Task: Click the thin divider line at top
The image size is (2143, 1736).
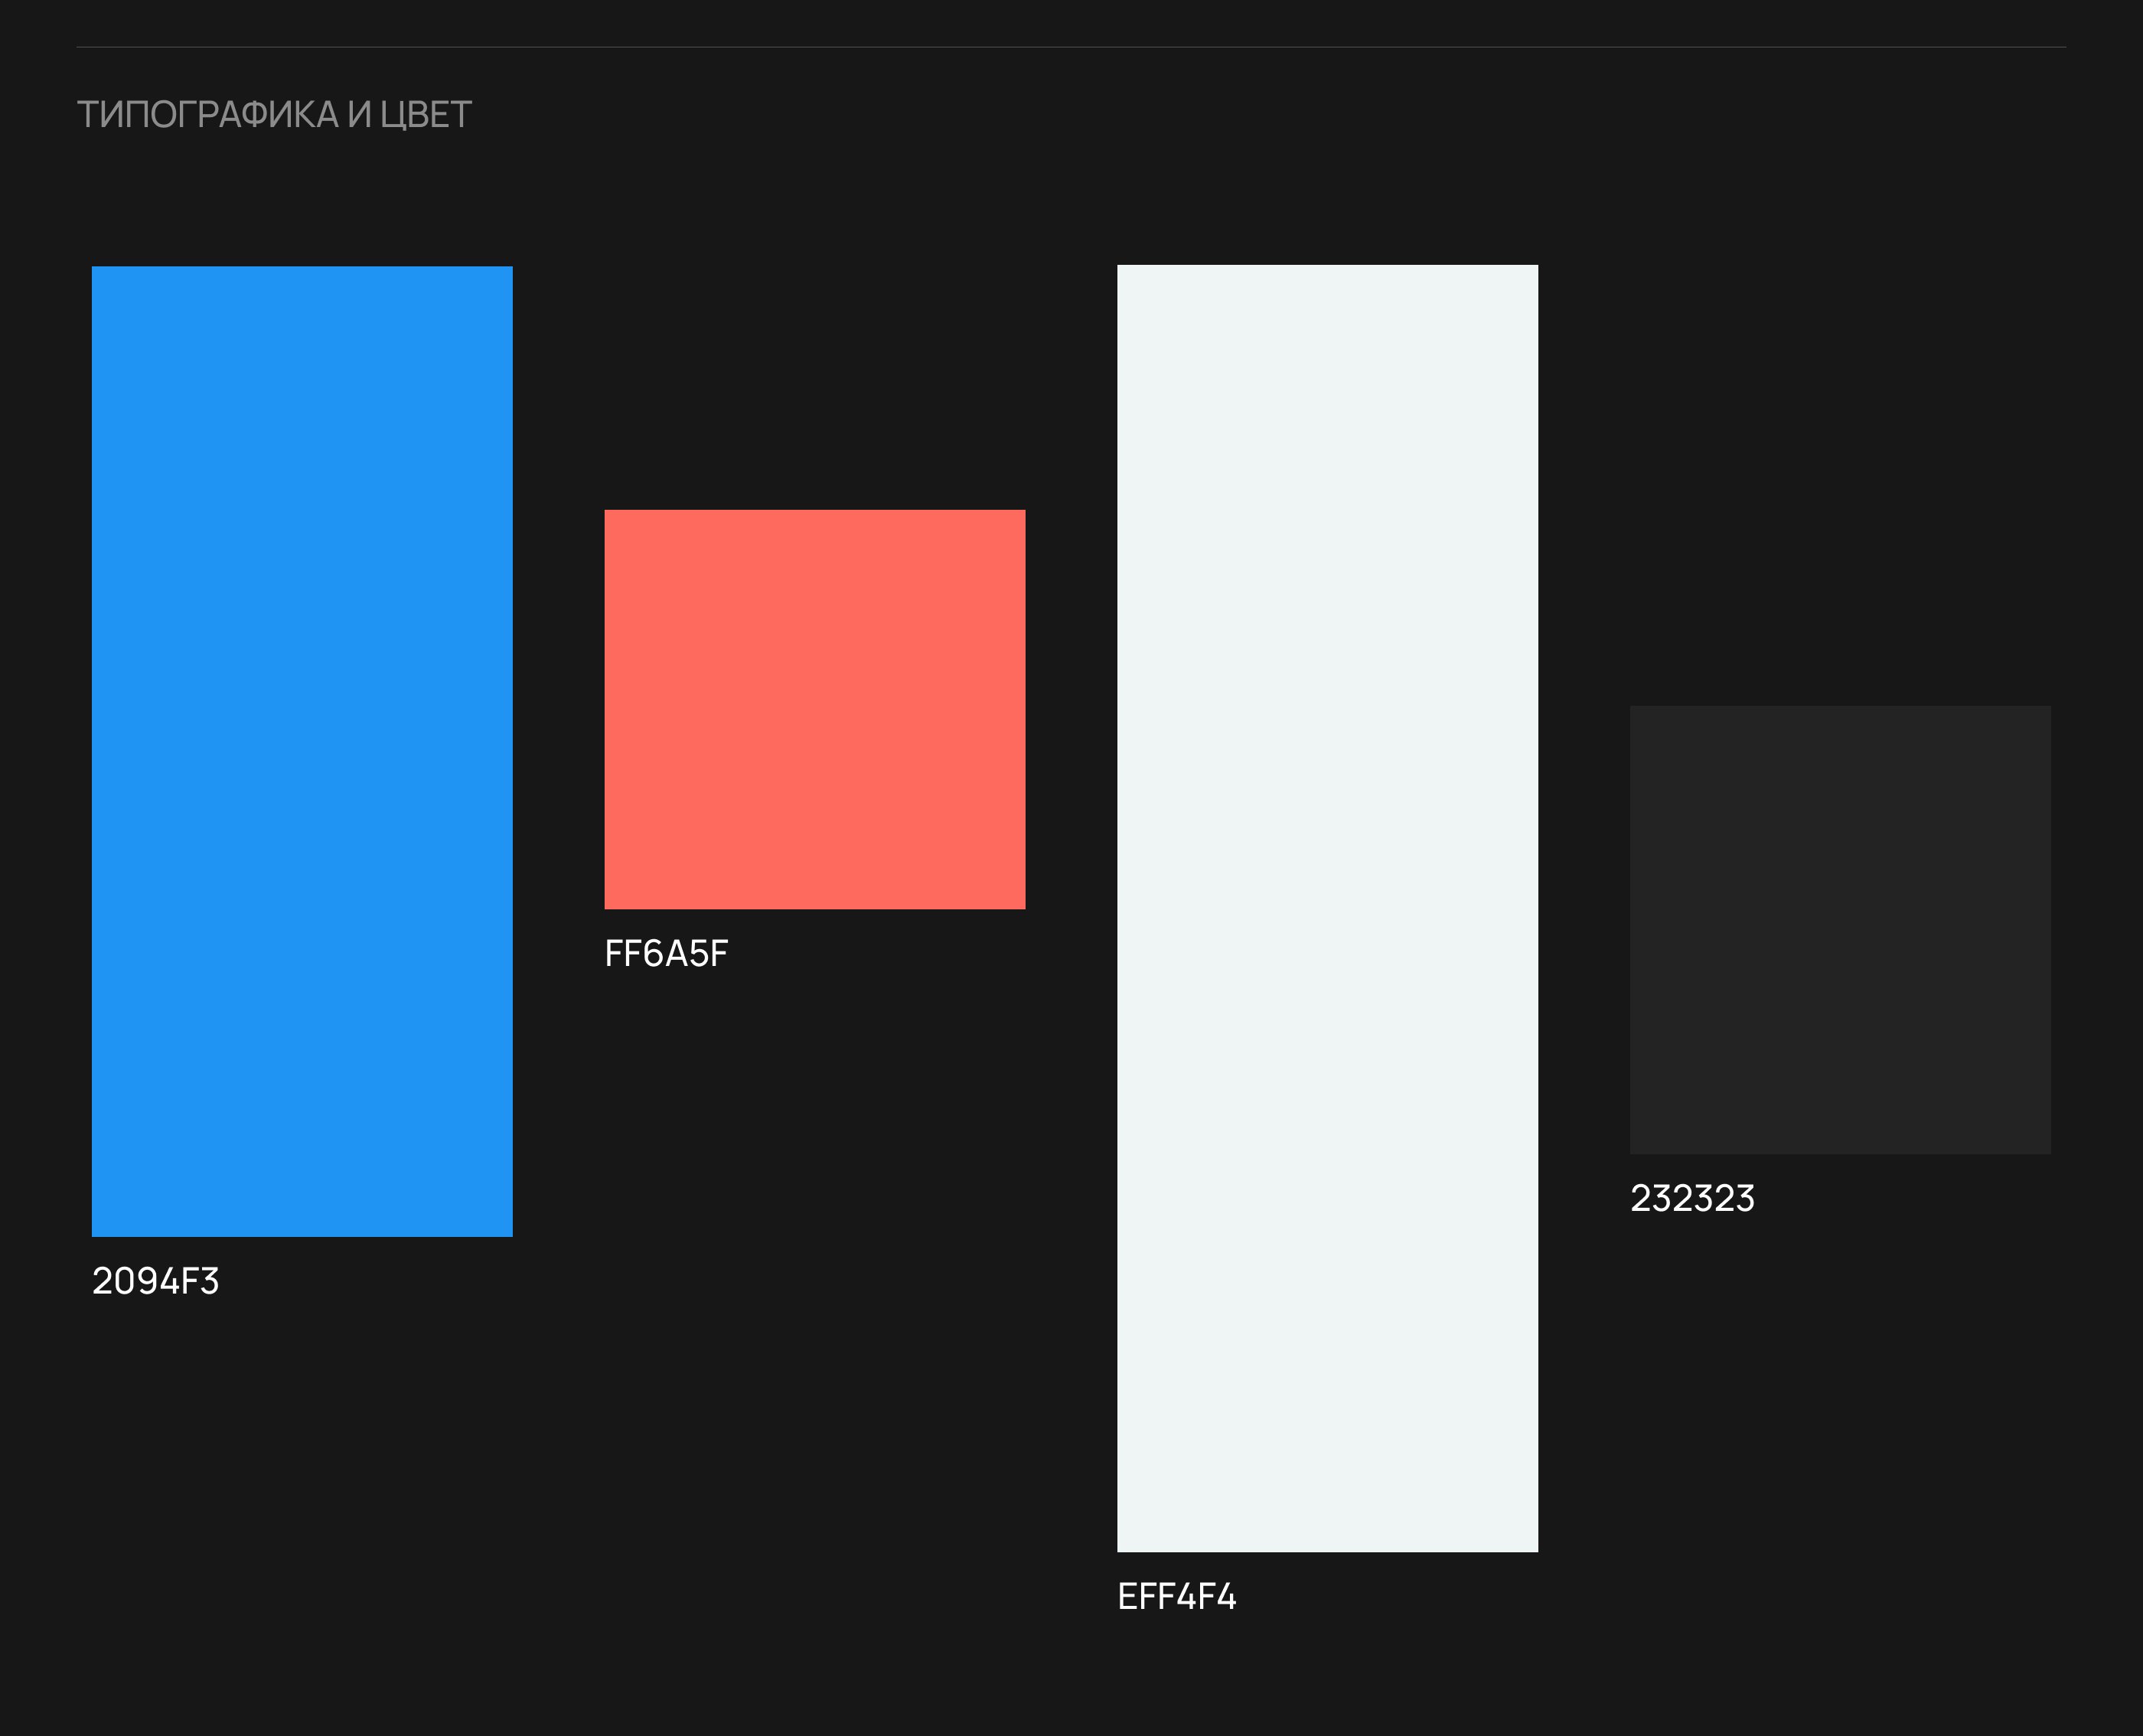Action: tap(1071, 47)
